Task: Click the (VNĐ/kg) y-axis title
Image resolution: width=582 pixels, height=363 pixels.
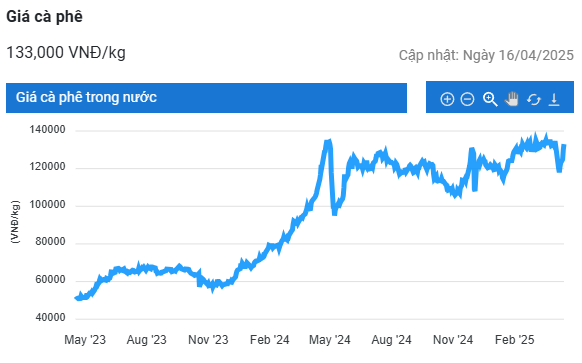Action: click(15, 222)
